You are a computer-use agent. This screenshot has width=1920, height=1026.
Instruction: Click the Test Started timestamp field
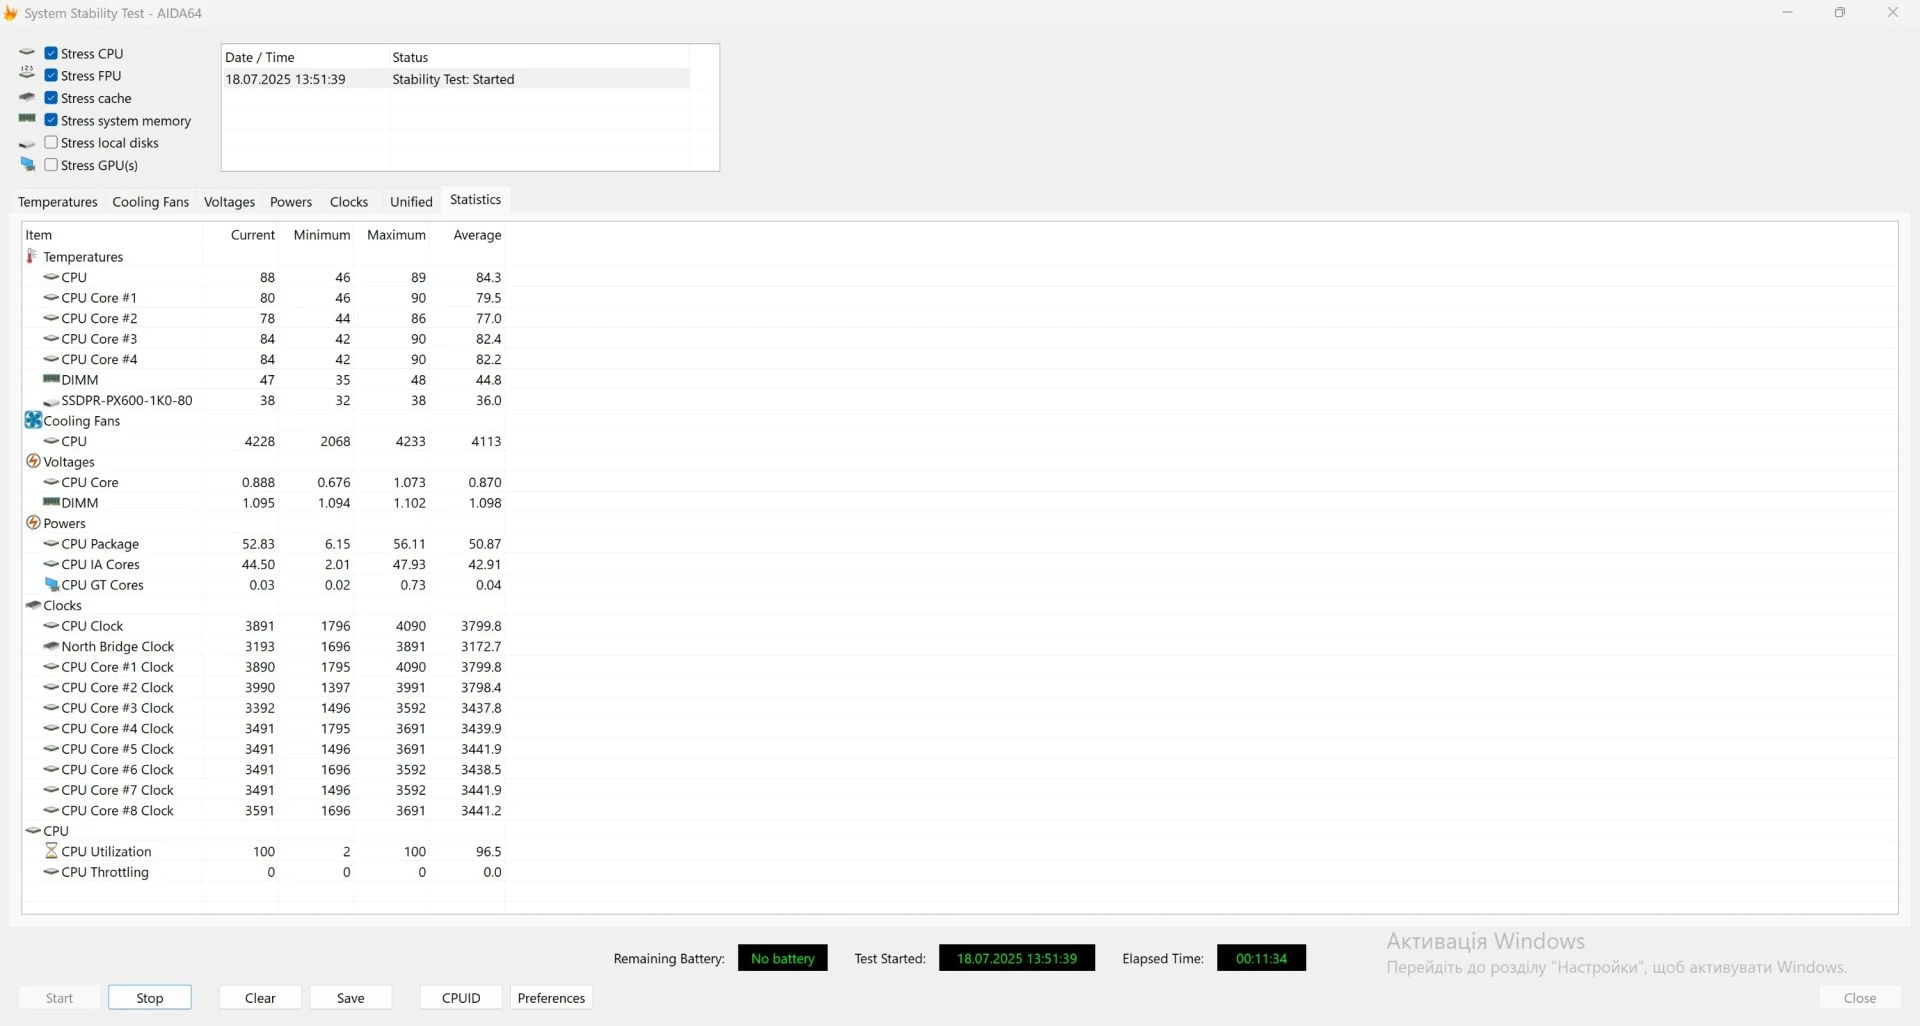pyautogui.click(x=1017, y=958)
